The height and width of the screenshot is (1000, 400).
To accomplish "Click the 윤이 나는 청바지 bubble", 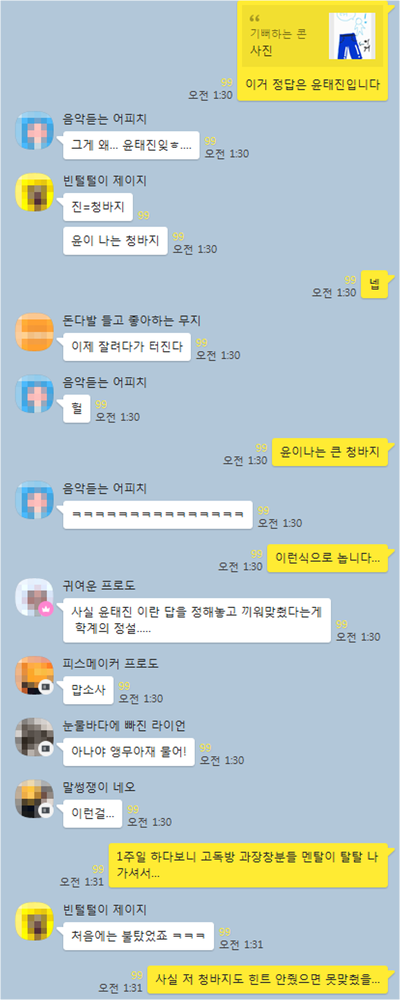I will pos(115,240).
